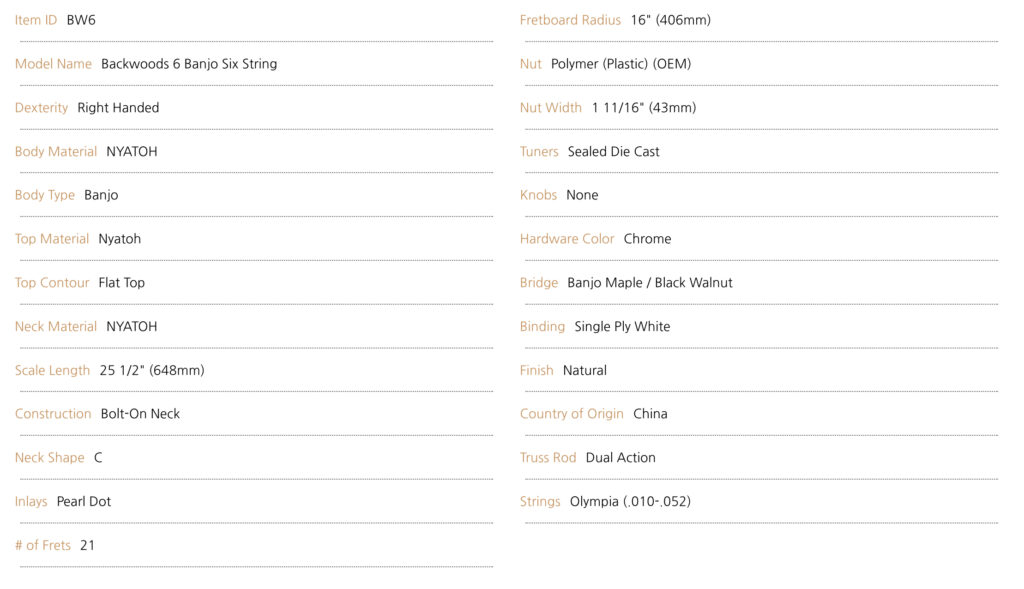Image resolution: width=1024 pixels, height=589 pixels.
Task: Select the BW6 item ID value
Action: click(81, 20)
